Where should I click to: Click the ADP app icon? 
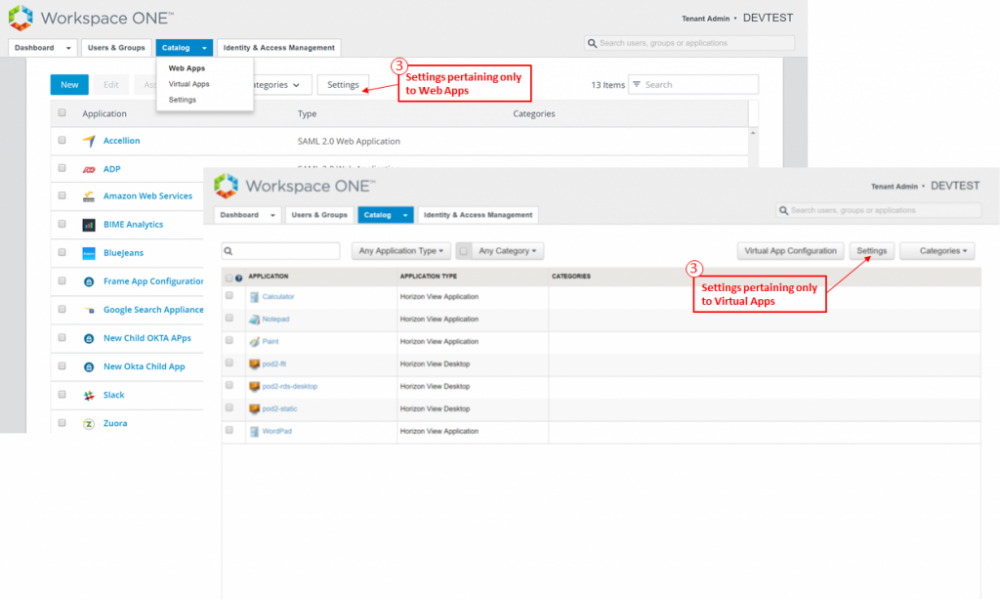click(88, 169)
